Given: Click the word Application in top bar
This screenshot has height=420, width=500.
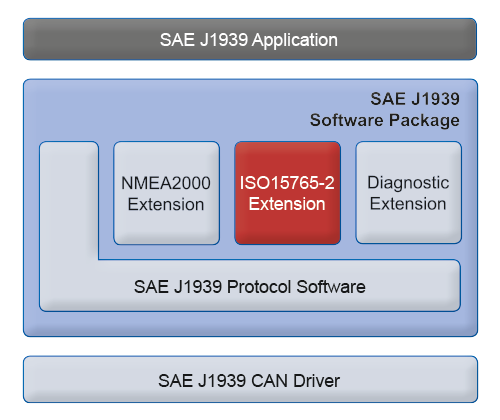Looking at the screenshot, I should 295,40.
